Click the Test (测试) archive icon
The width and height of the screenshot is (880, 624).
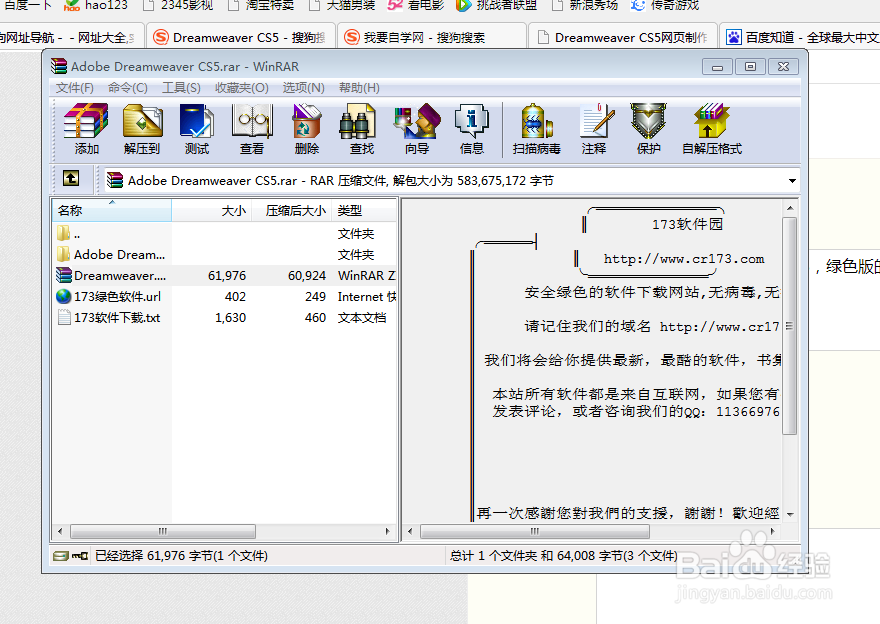pos(196,129)
